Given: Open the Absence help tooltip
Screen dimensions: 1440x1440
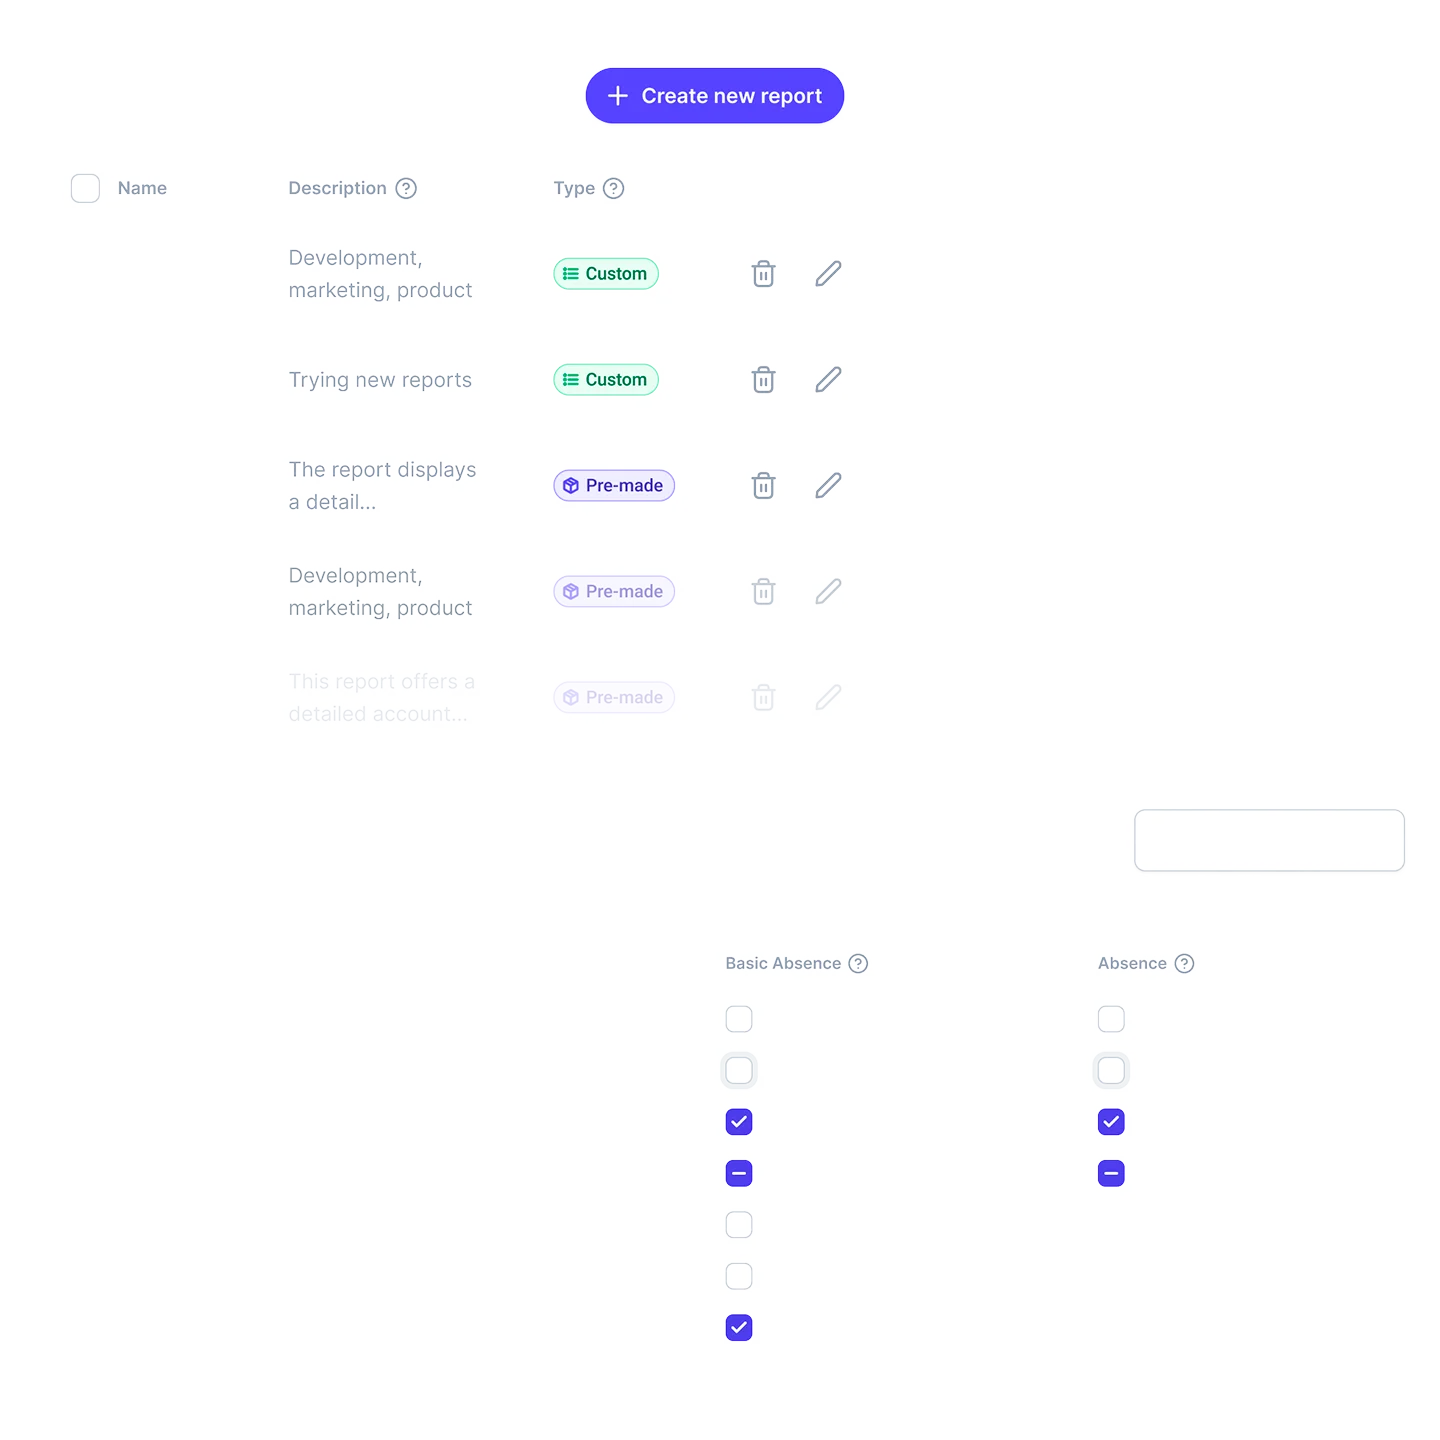Looking at the screenshot, I should click(x=1185, y=963).
